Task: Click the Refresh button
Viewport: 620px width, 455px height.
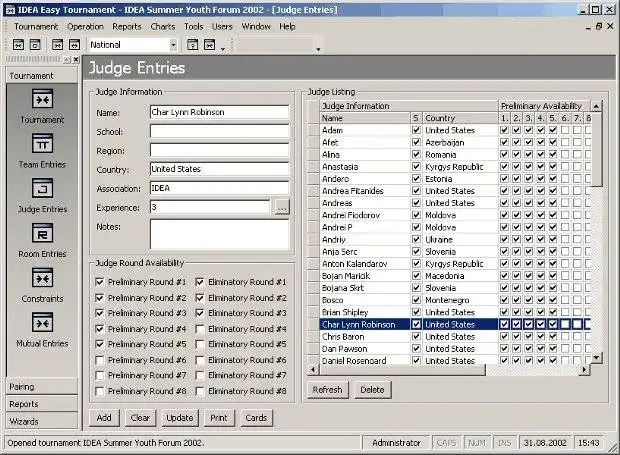Action: coord(327,390)
